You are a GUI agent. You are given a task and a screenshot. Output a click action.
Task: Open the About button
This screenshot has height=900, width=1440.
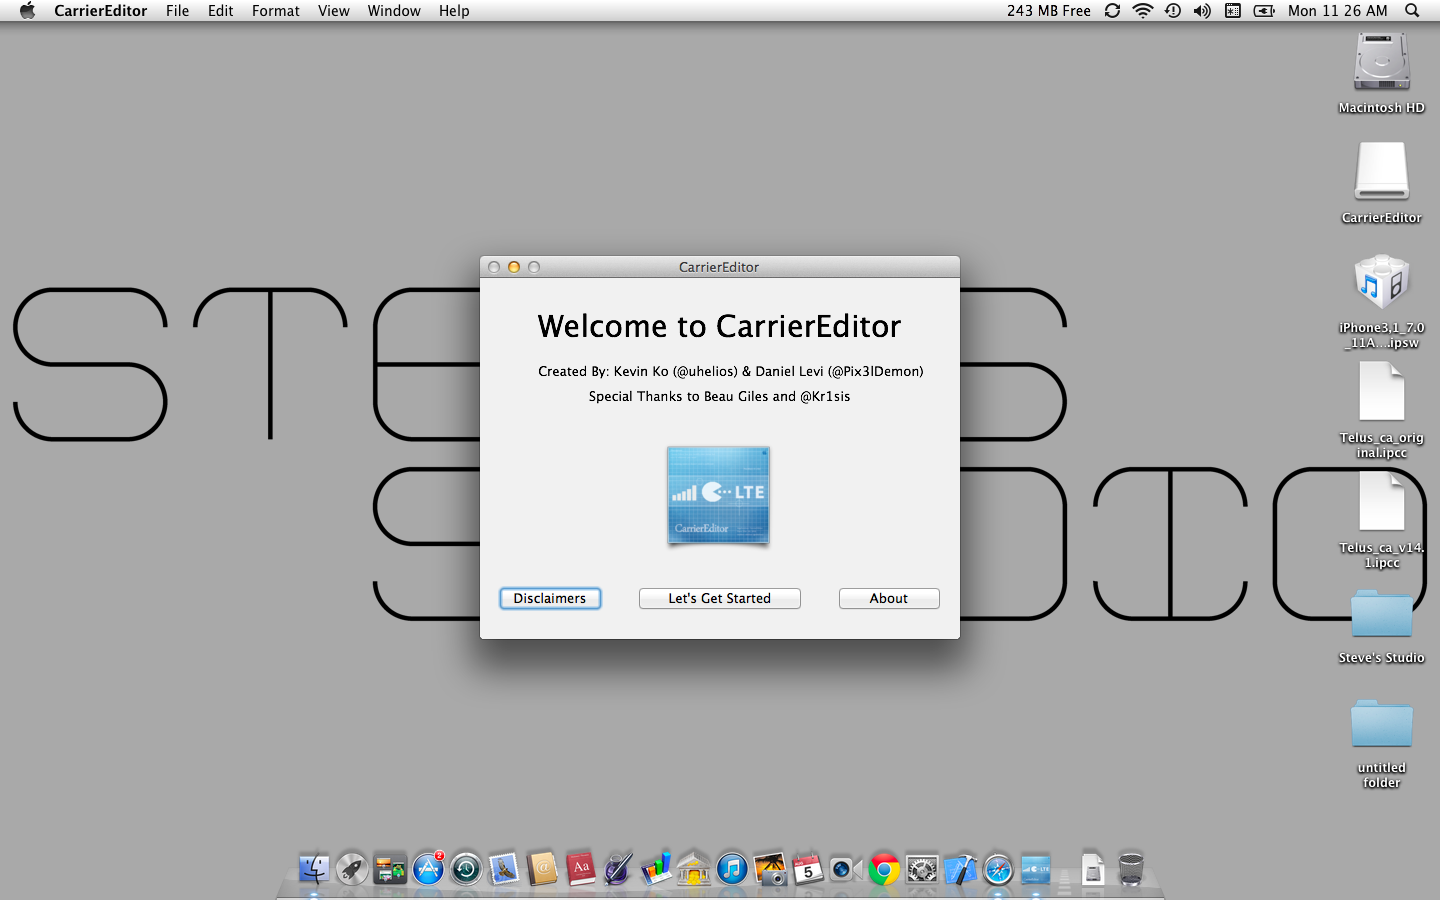[x=889, y=598]
